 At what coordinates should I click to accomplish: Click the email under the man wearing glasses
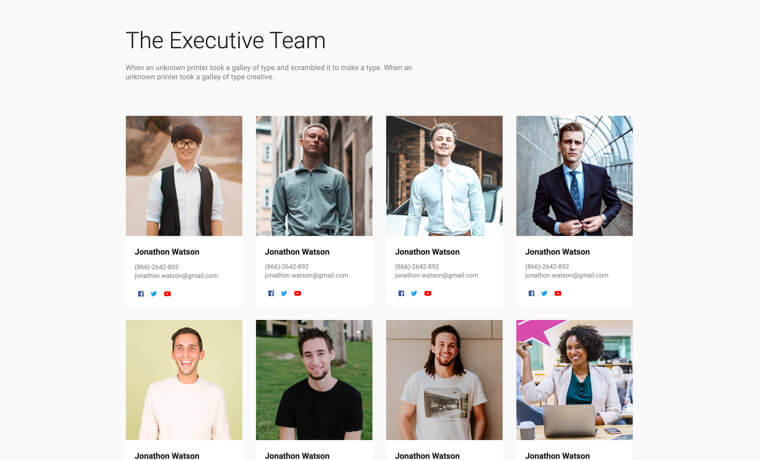[x=176, y=275]
